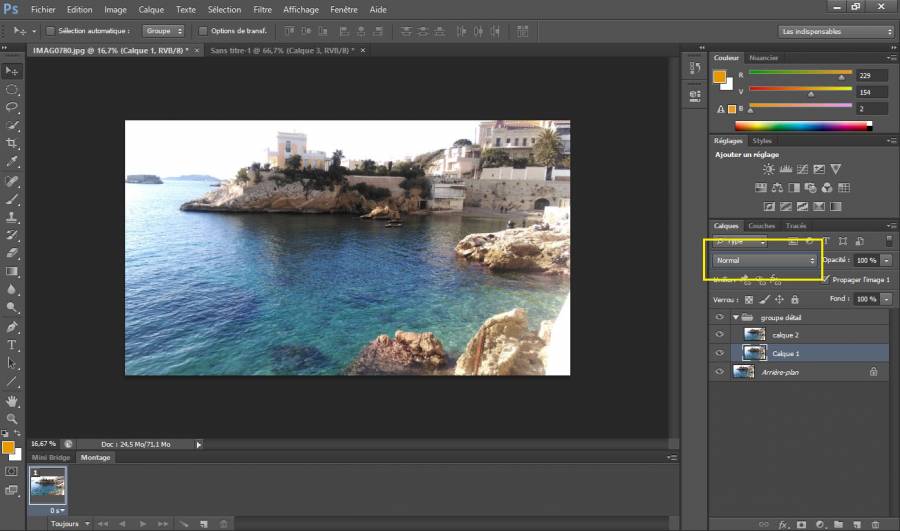Open the Normal blend mode dropdown

[x=765, y=260]
